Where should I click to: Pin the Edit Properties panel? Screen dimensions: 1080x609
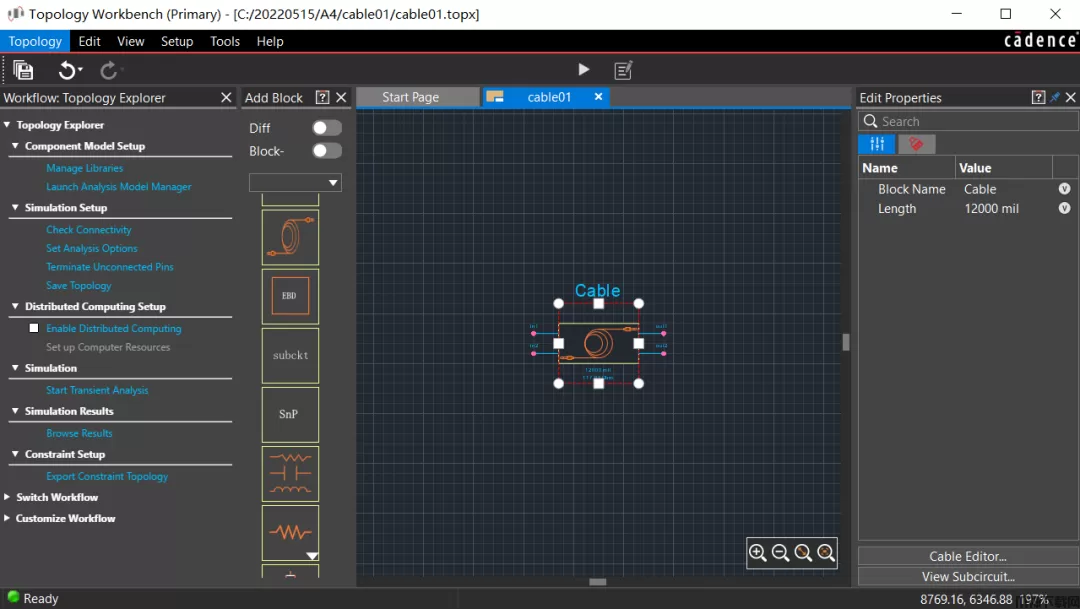click(1055, 98)
